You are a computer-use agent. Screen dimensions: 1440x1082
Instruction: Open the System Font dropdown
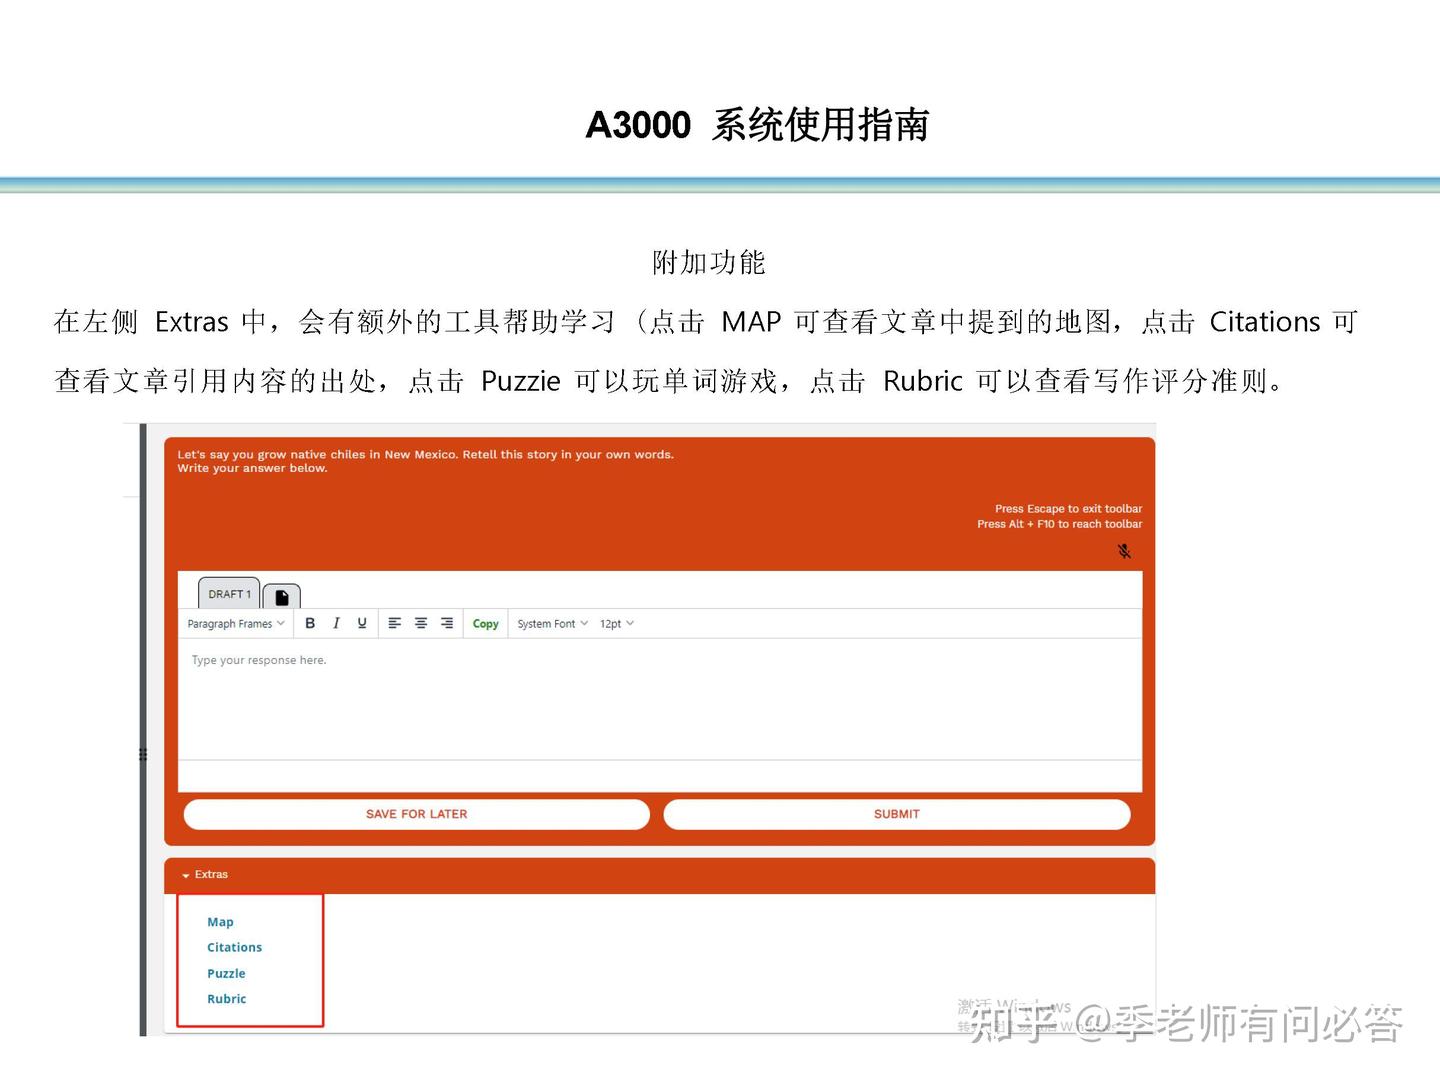click(551, 623)
